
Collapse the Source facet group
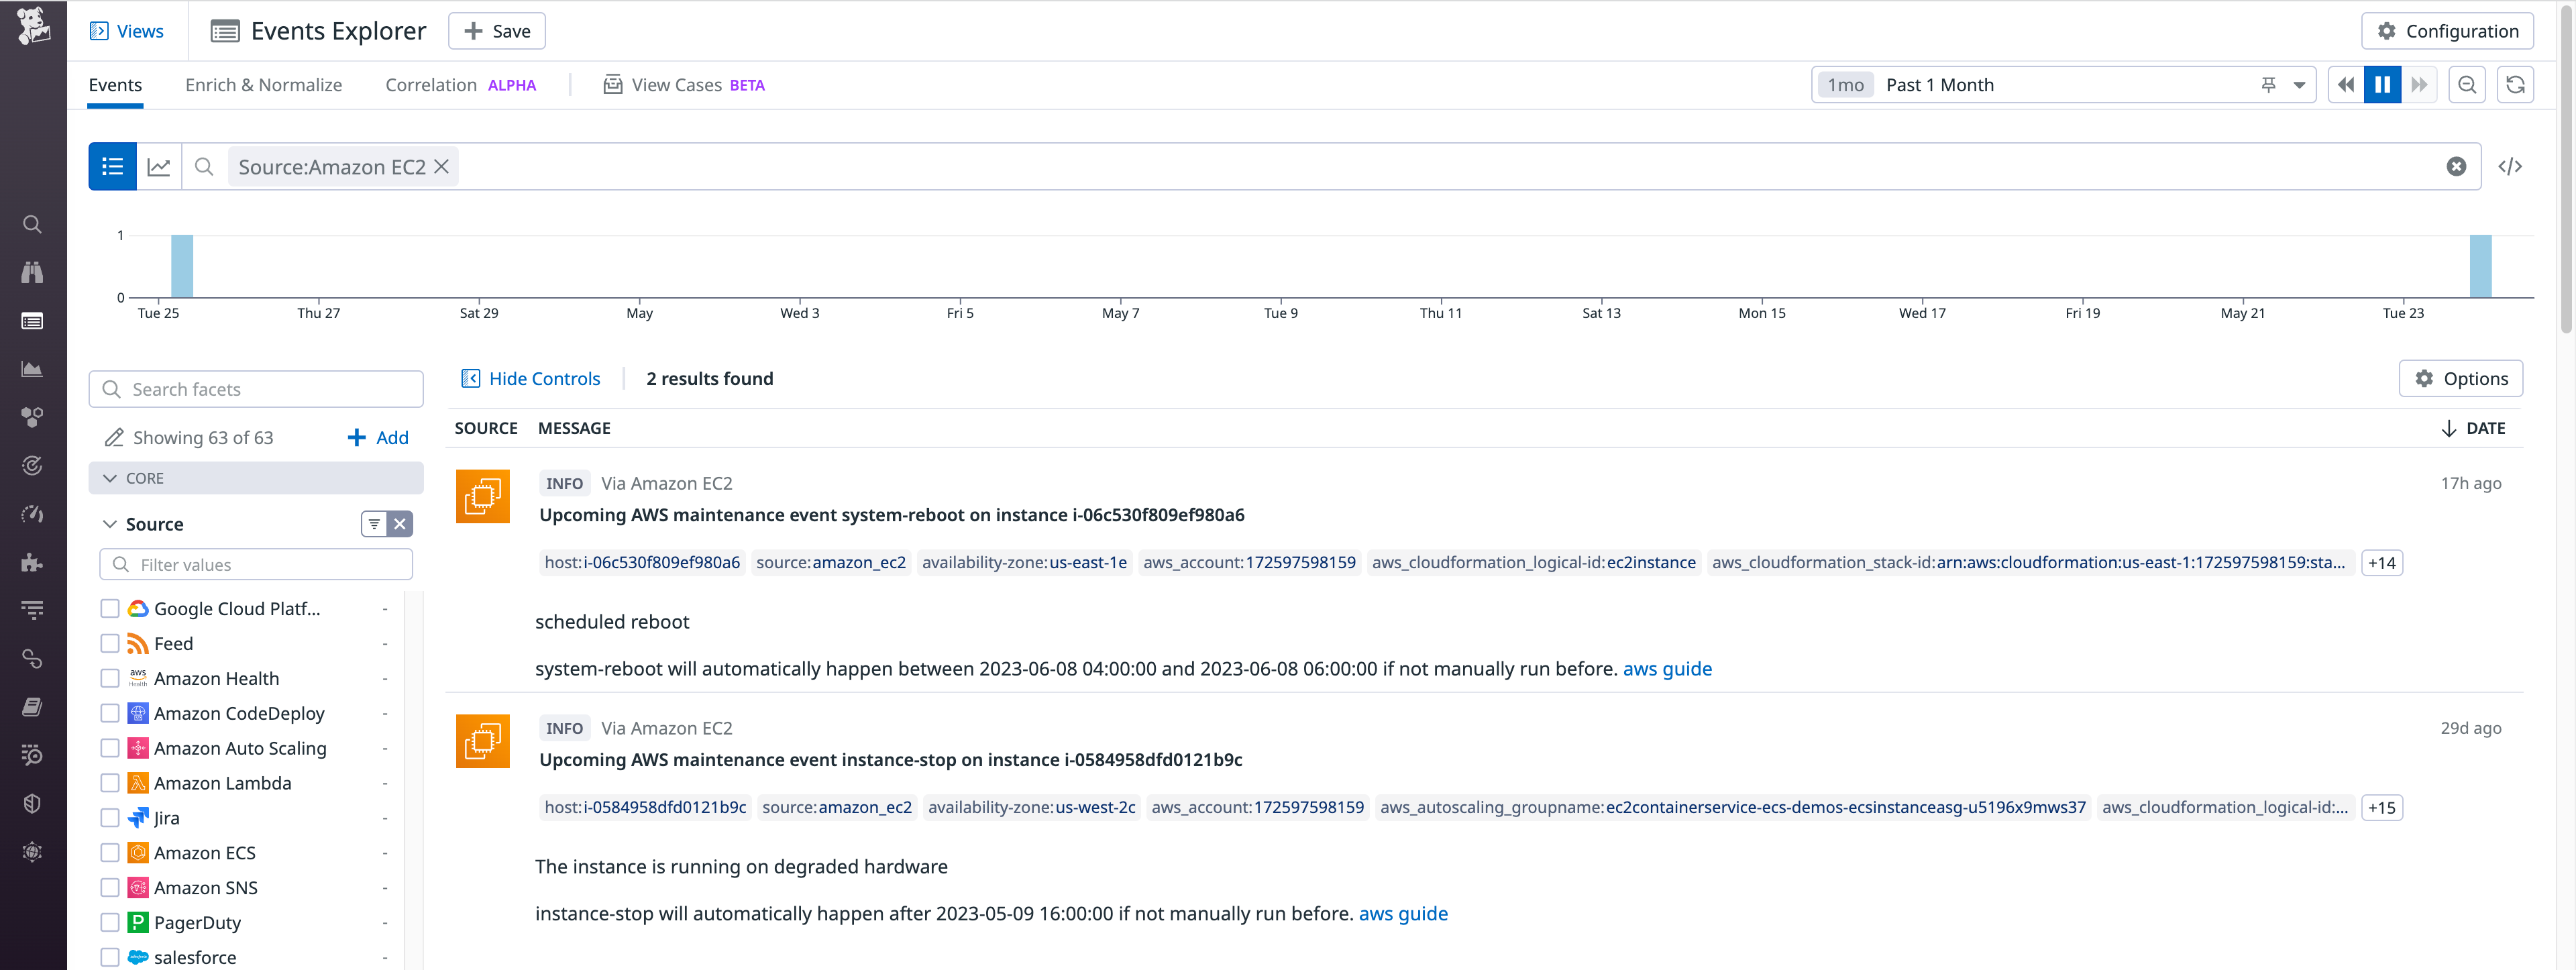pos(110,523)
